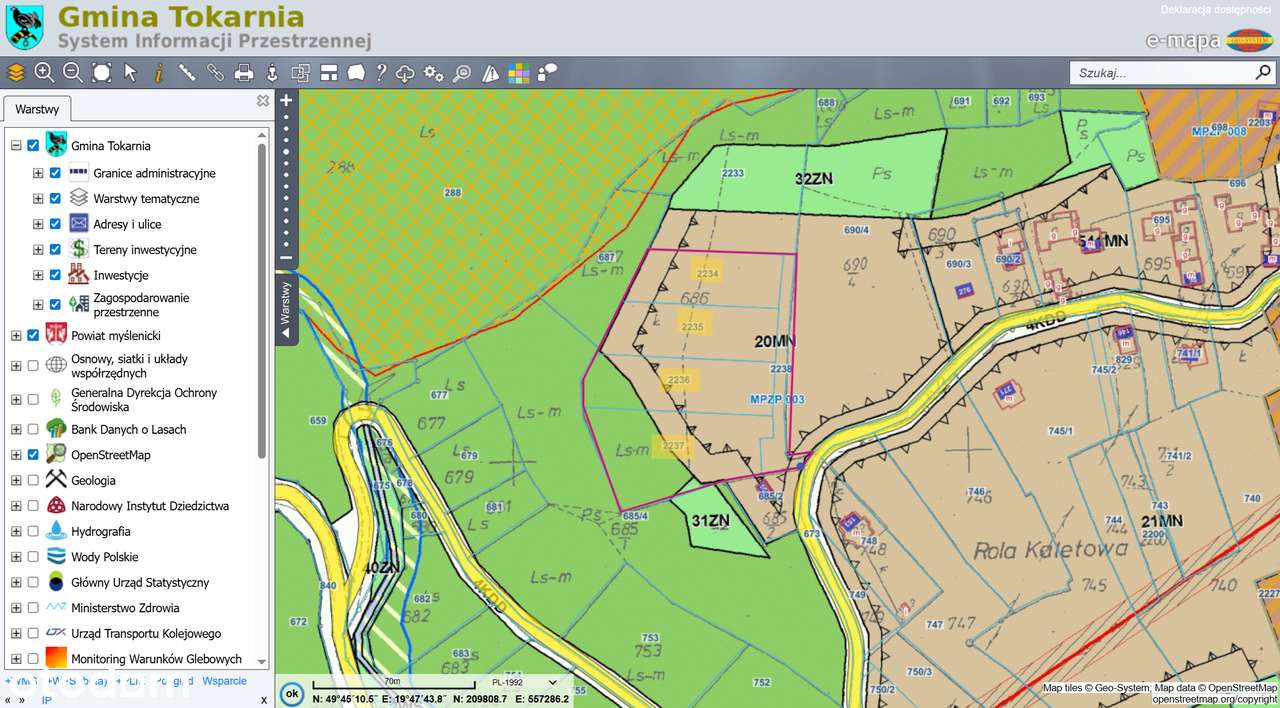
Task: Click the full extent view tool
Action: tap(101, 72)
